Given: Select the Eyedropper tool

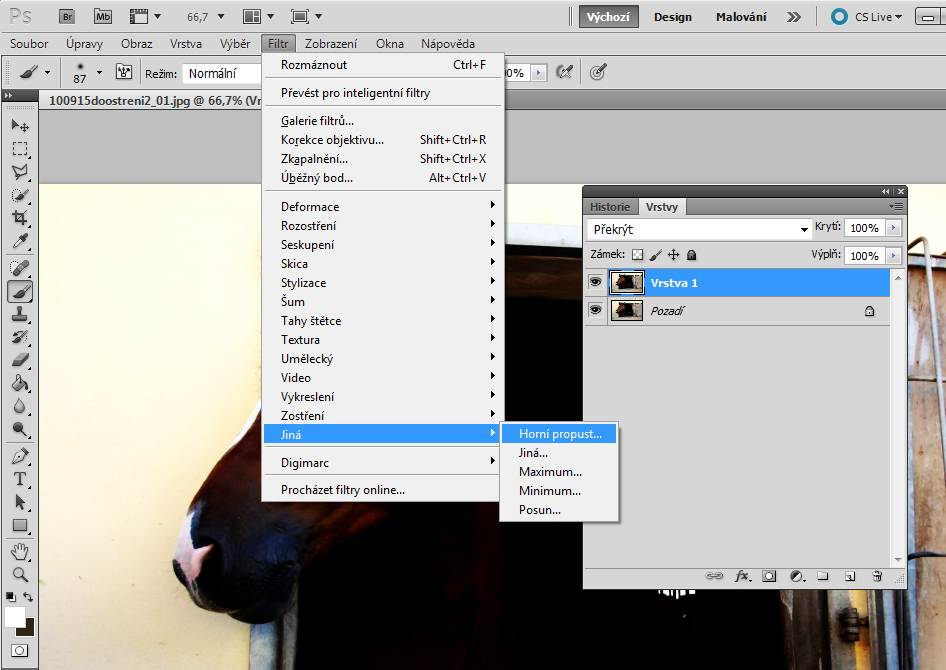Looking at the screenshot, I should click(x=19, y=242).
